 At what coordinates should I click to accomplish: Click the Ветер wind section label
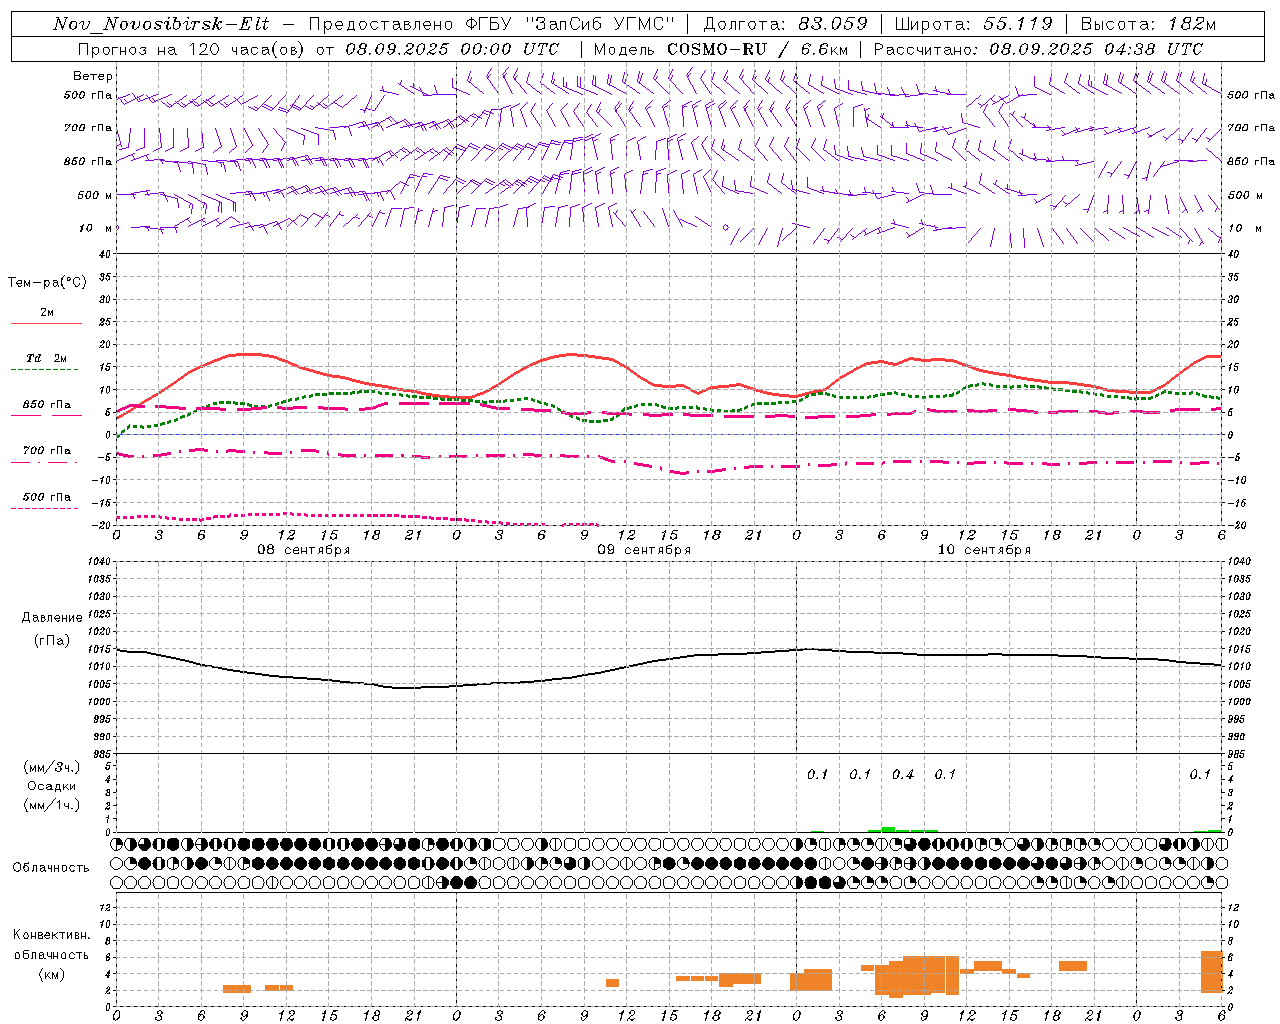pos(93,76)
